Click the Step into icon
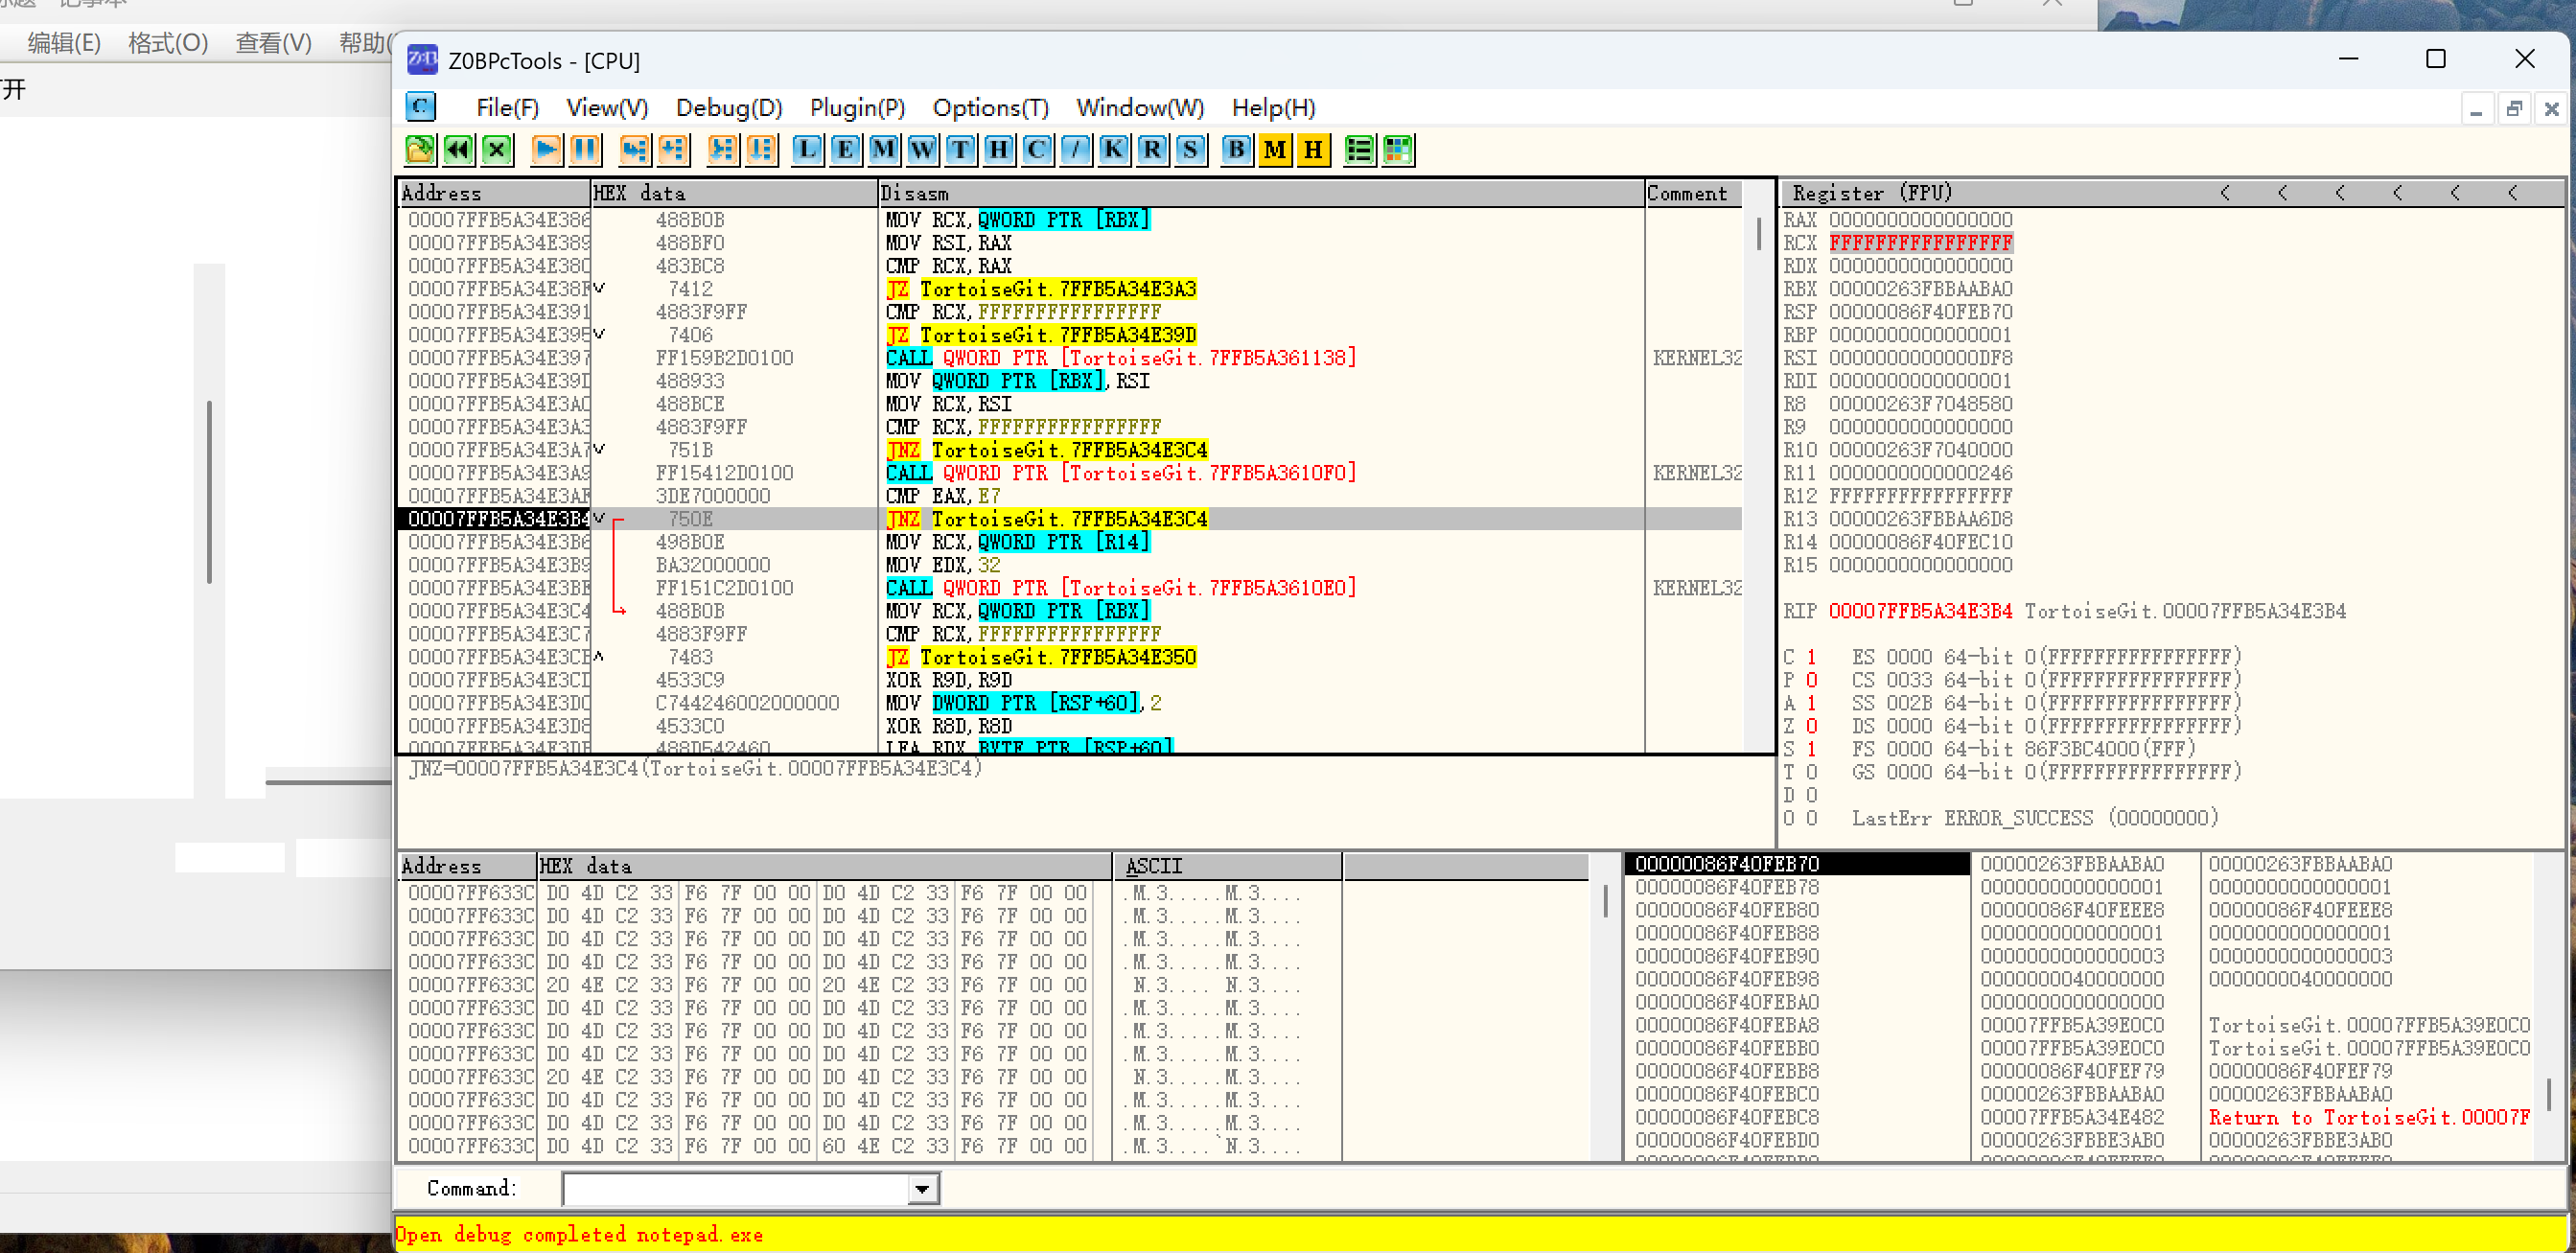This screenshot has height=1253, width=2576. (634, 150)
